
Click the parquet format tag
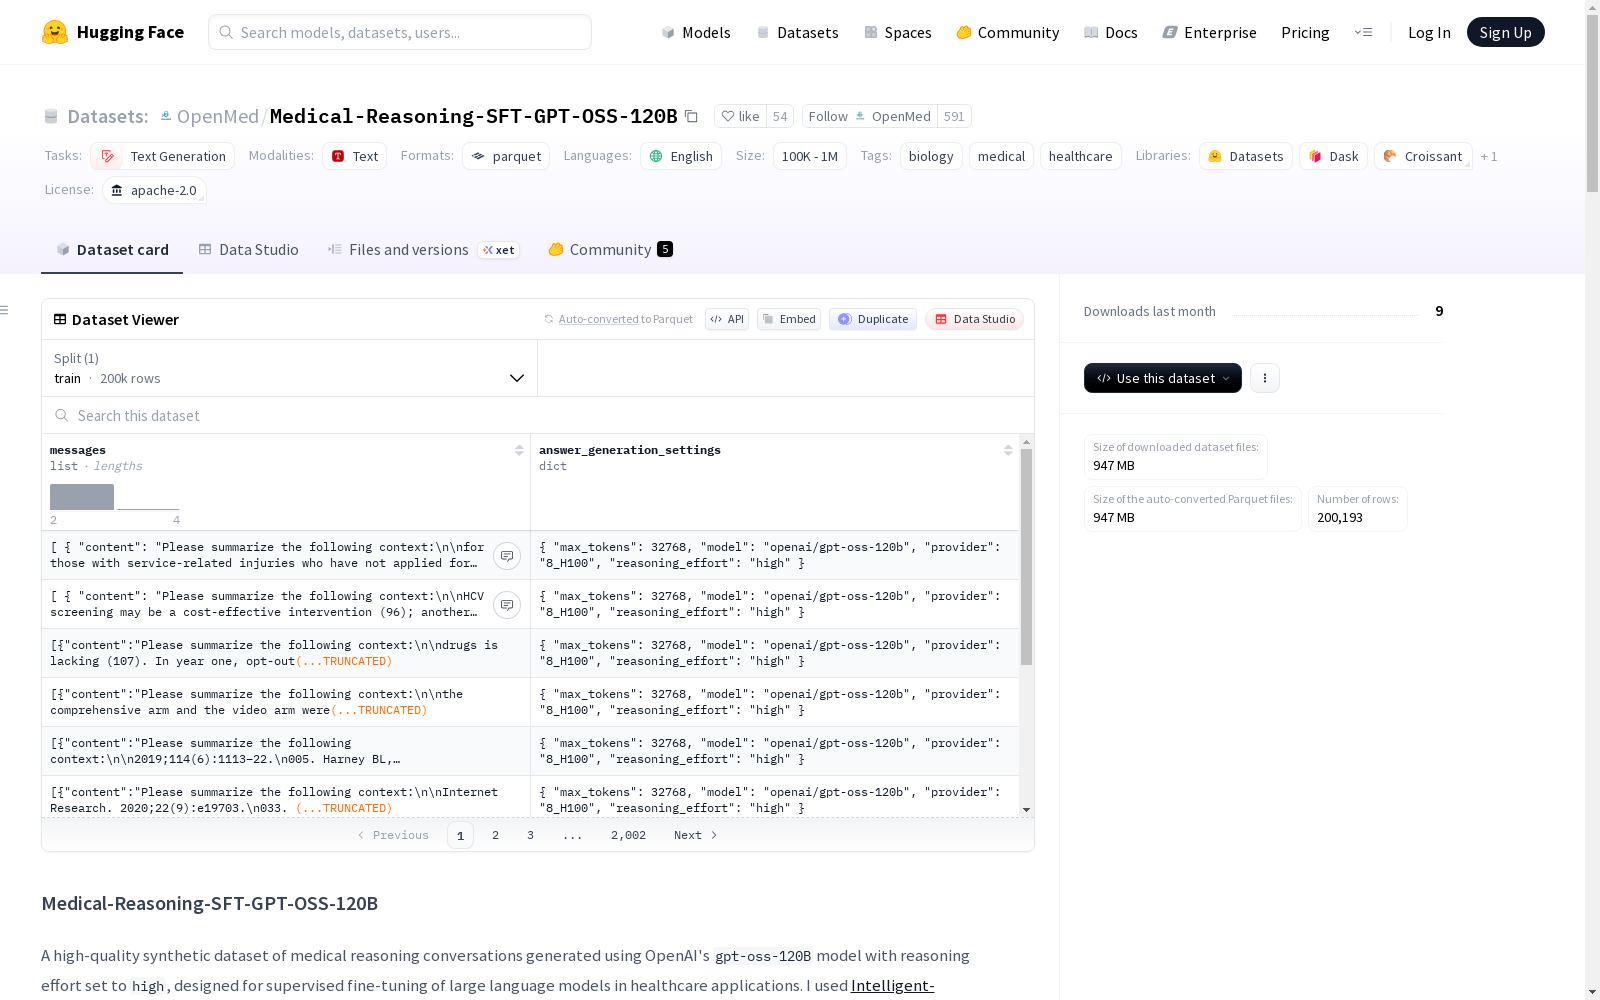506,156
